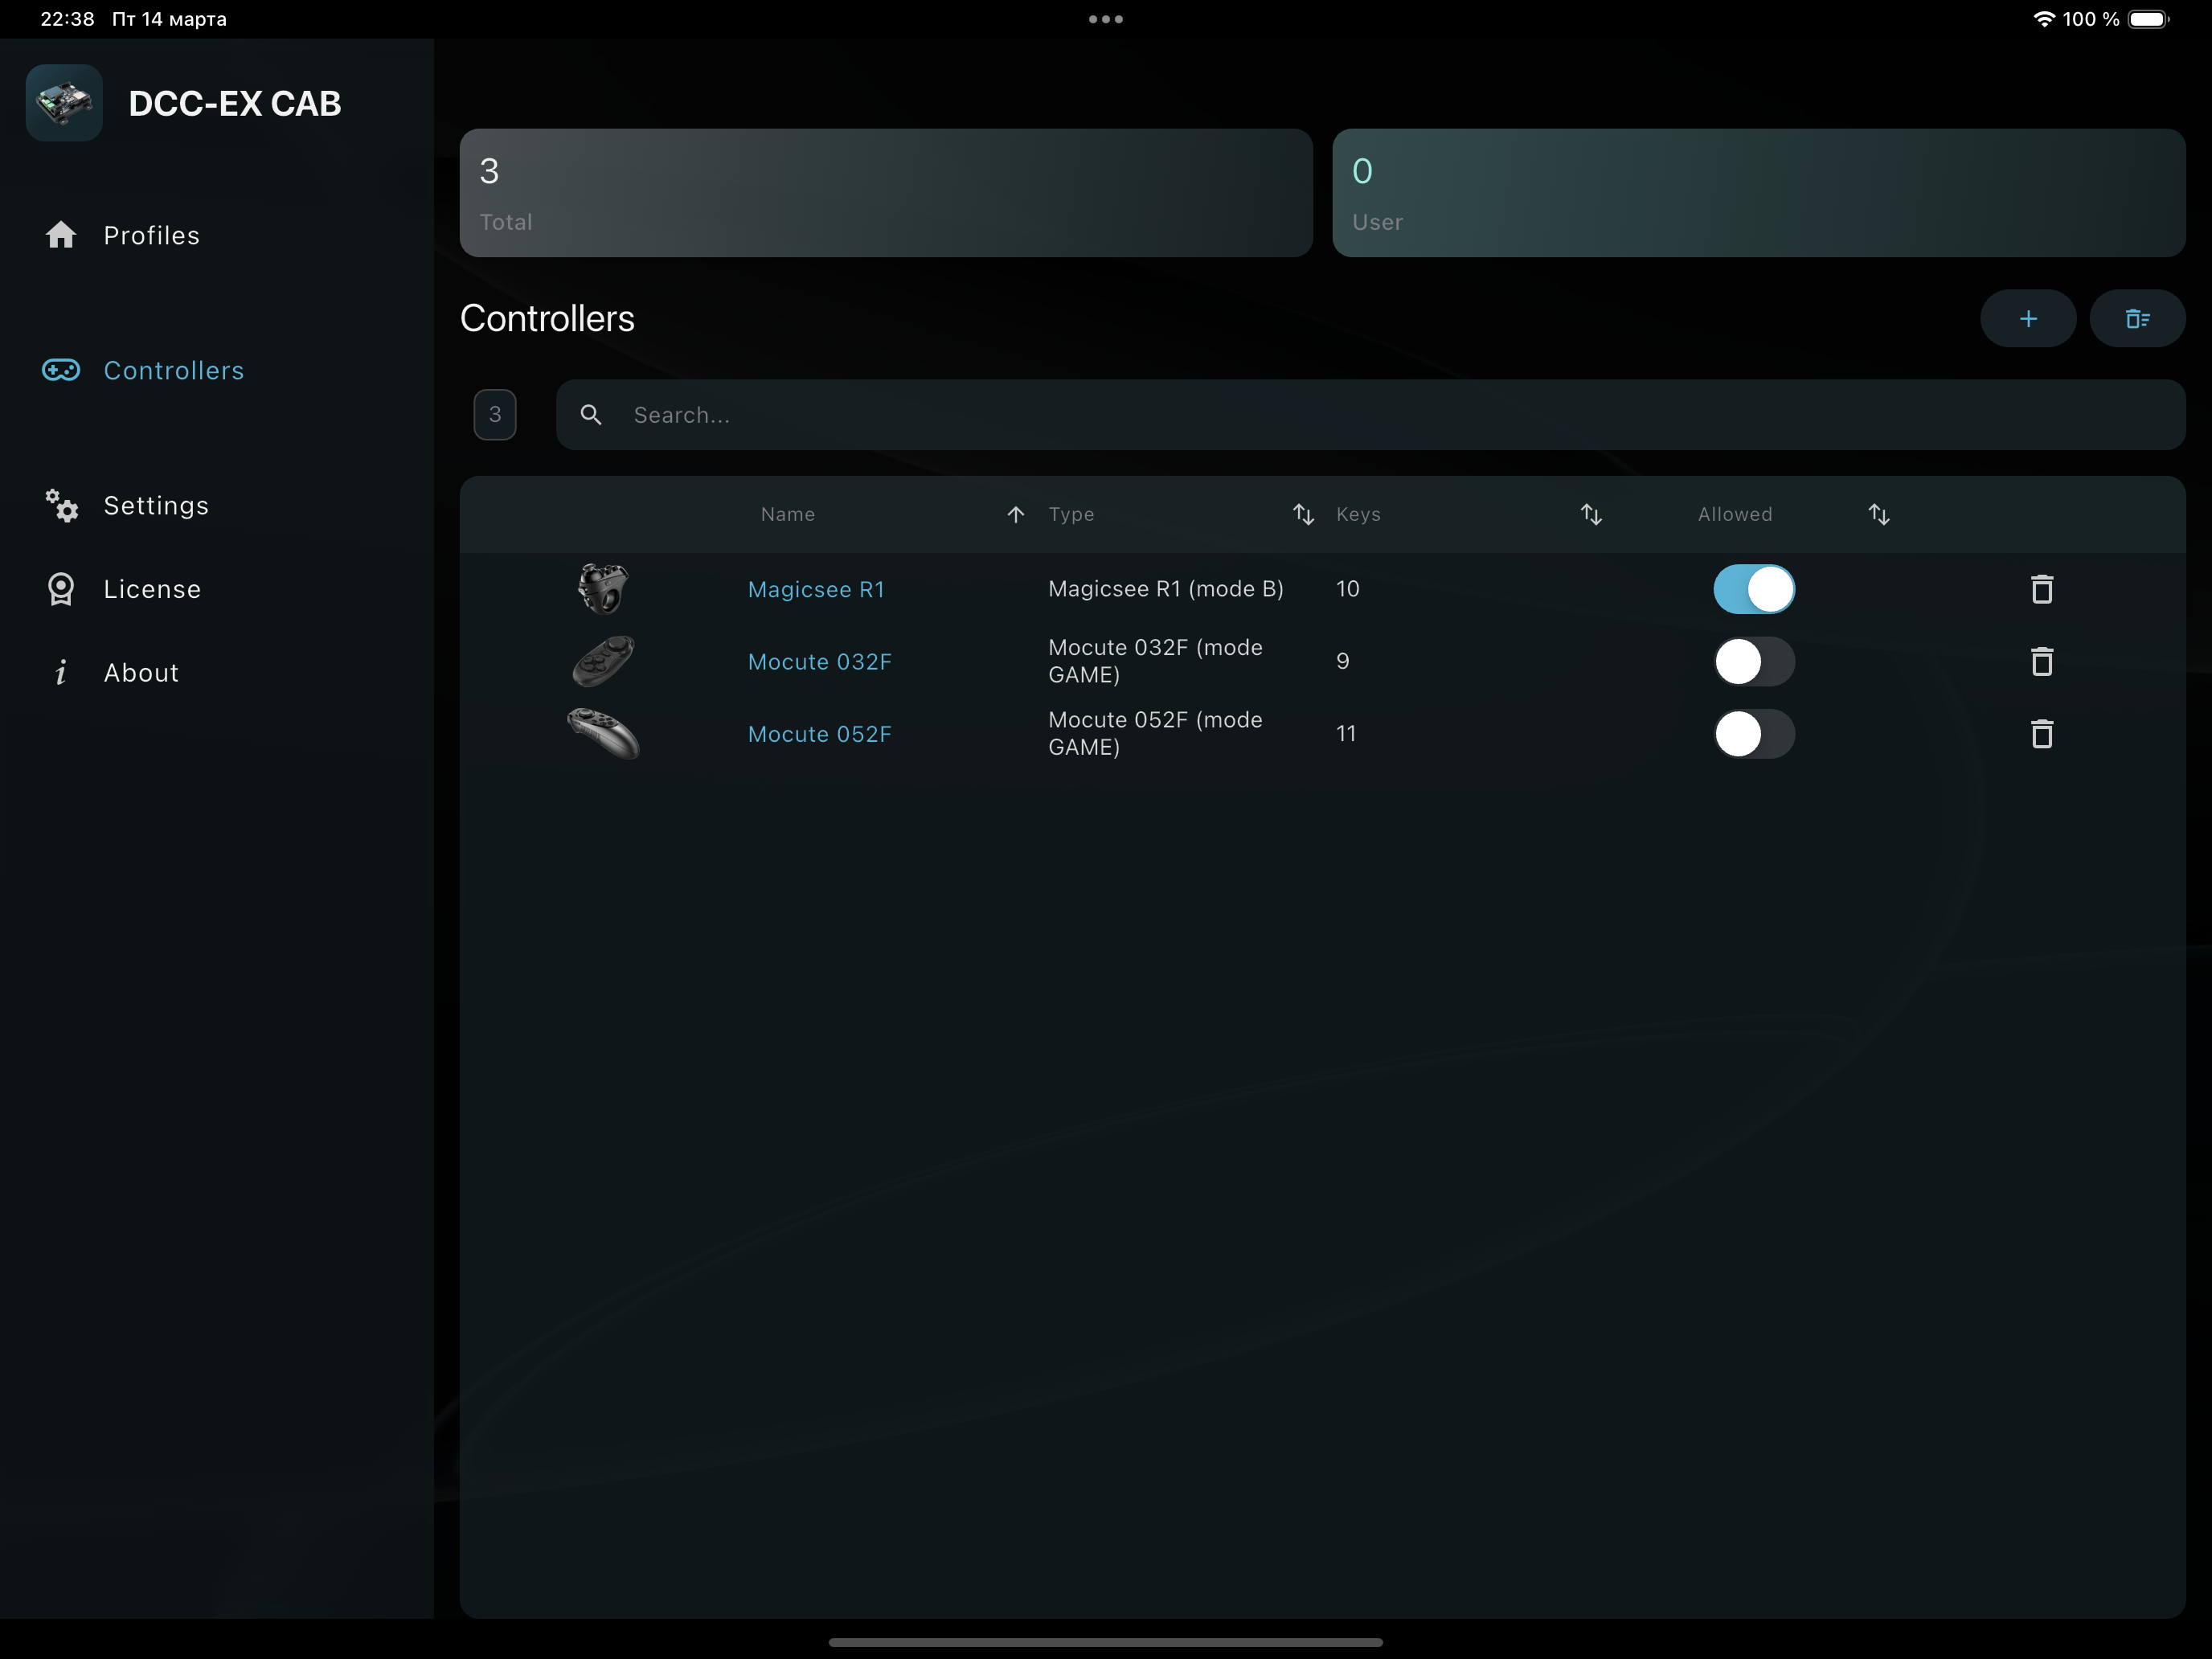Delete the Mocute 052F controller
Image resolution: width=2212 pixels, height=1659 pixels.
(x=2042, y=734)
